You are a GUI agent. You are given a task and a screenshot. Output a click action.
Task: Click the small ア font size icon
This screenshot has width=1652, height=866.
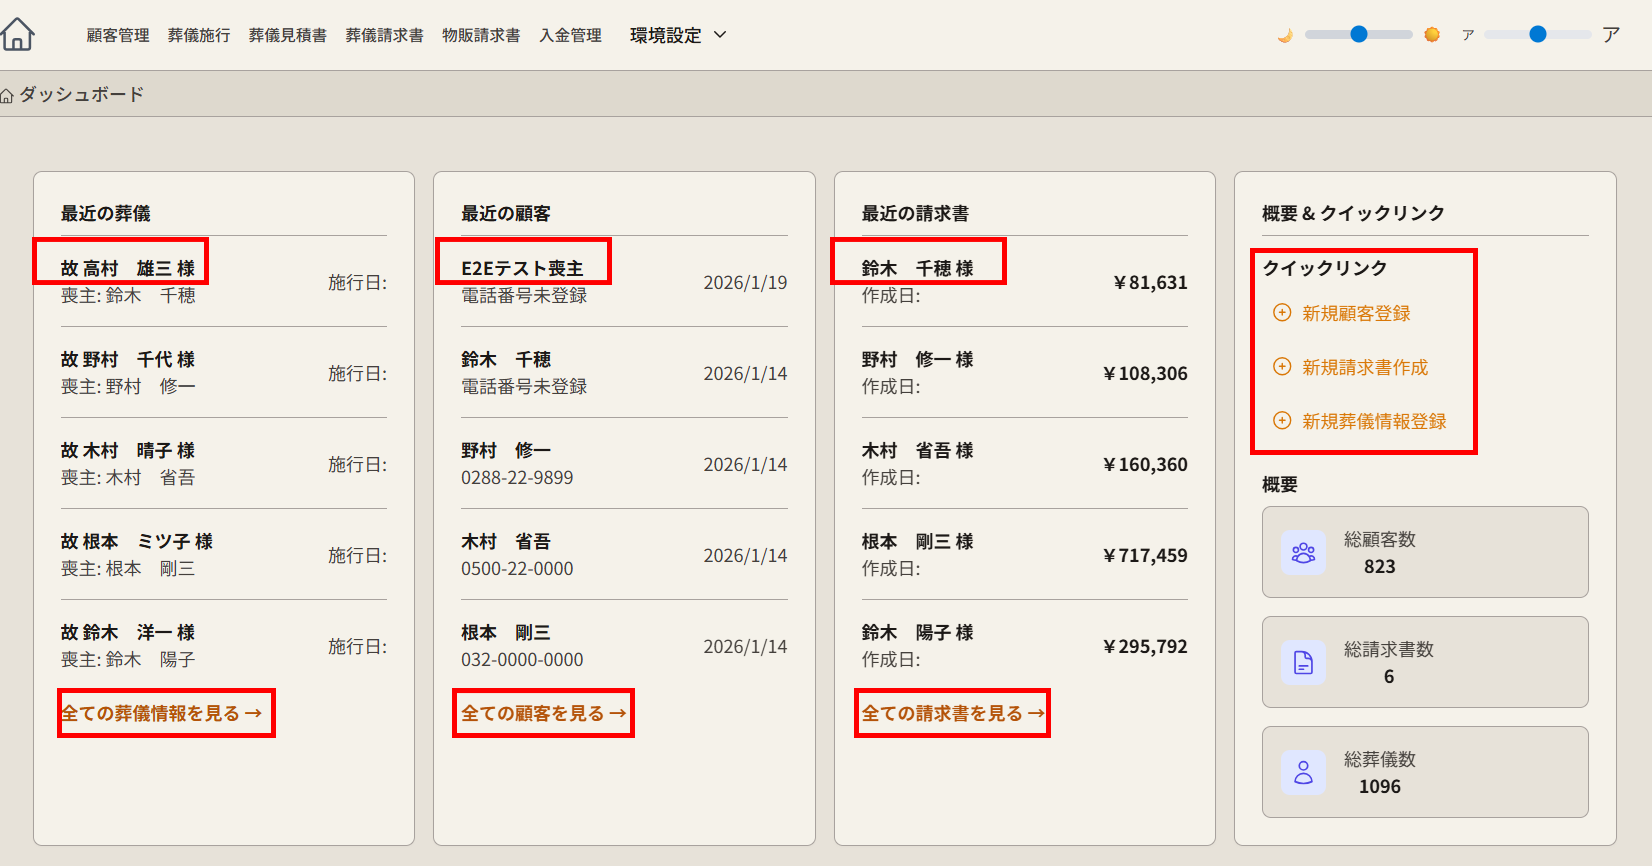[1468, 35]
